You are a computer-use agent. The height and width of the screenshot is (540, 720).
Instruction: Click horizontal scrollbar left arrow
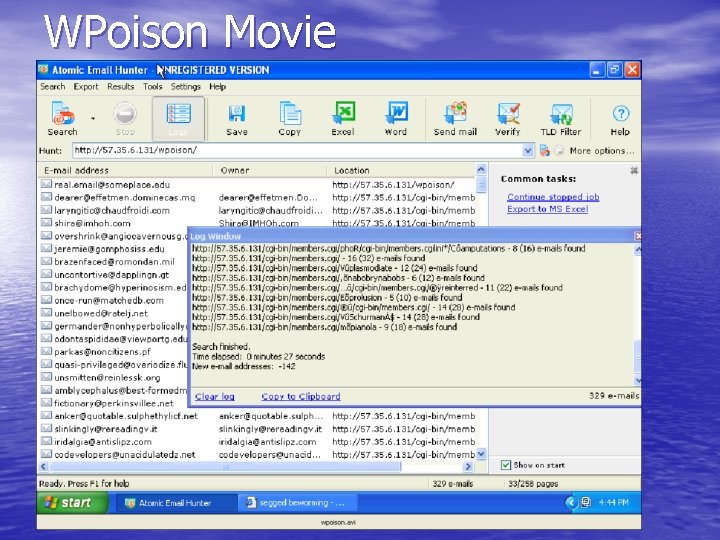44,467
